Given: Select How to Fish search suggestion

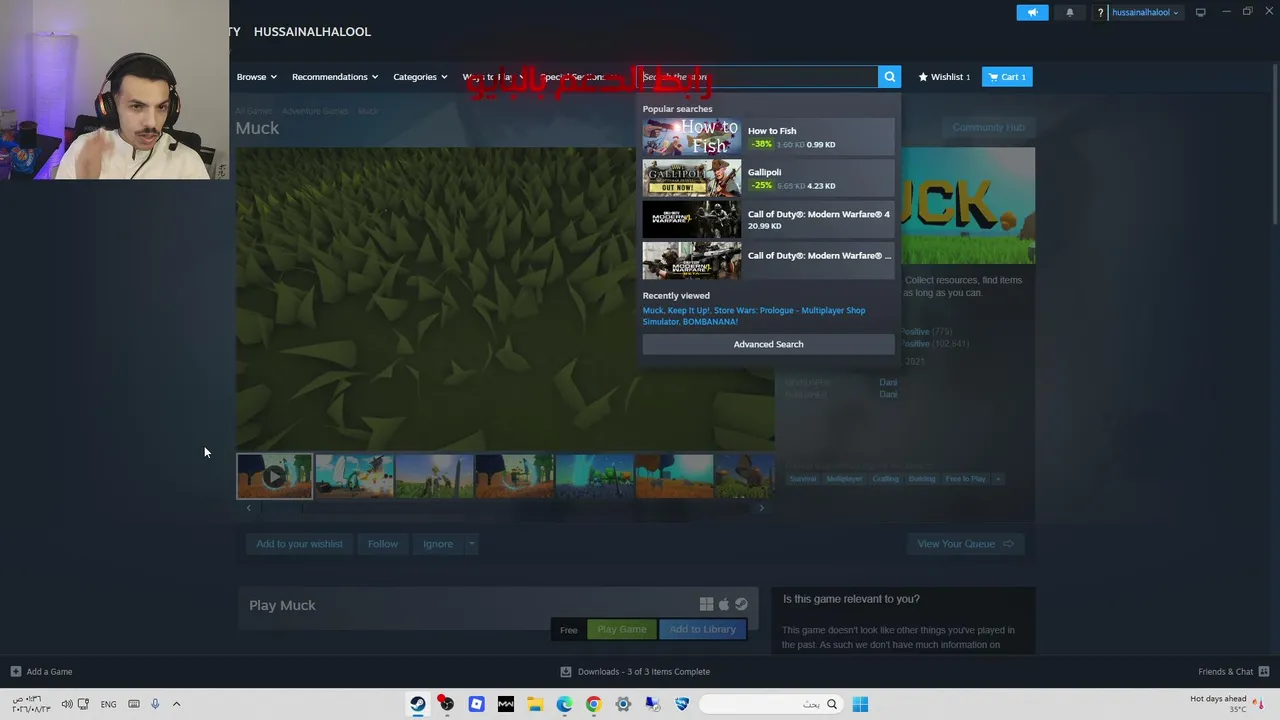Looking at the screenshot, I should [768, 137].
